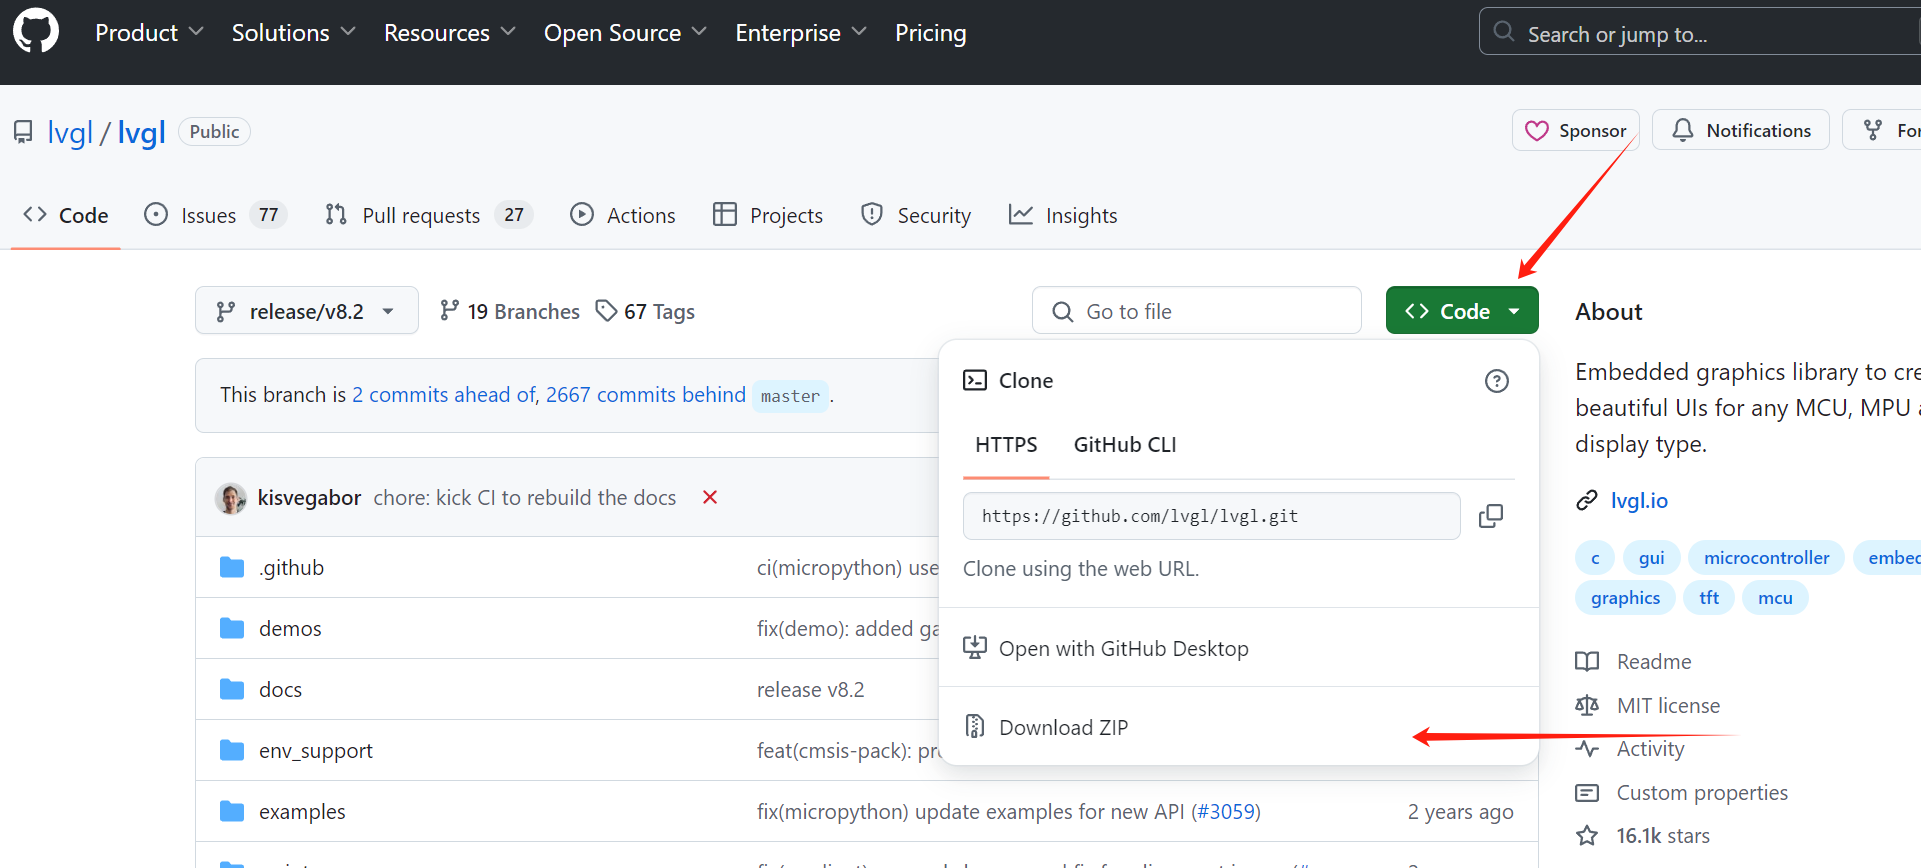Copy the HTTPS clone URL with copy icon

[x=1491, y=516]
